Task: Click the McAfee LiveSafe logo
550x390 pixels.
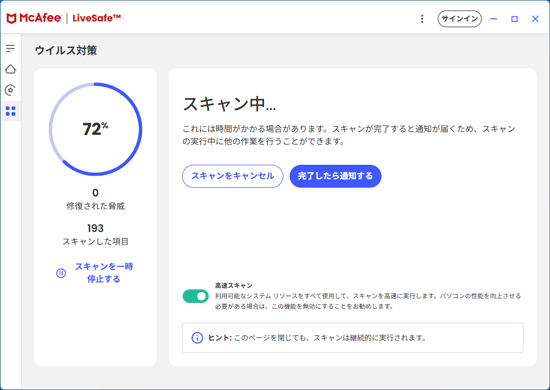Action: 63,18
